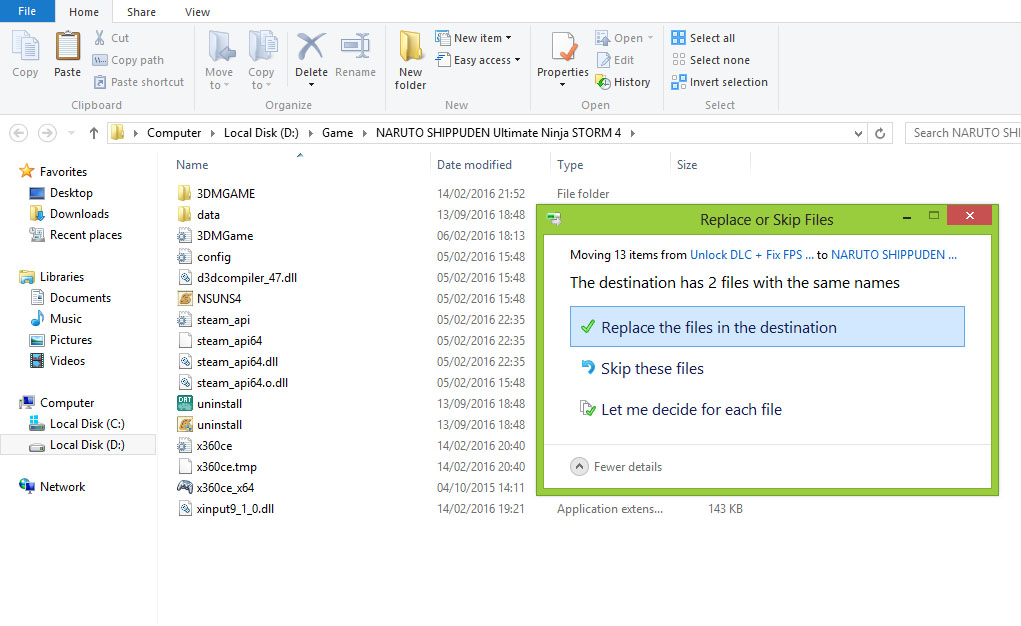The height and width of the screenshot is (626, 1021).
Task: Open the New item dropdown
Action: (x=473, y=38)
